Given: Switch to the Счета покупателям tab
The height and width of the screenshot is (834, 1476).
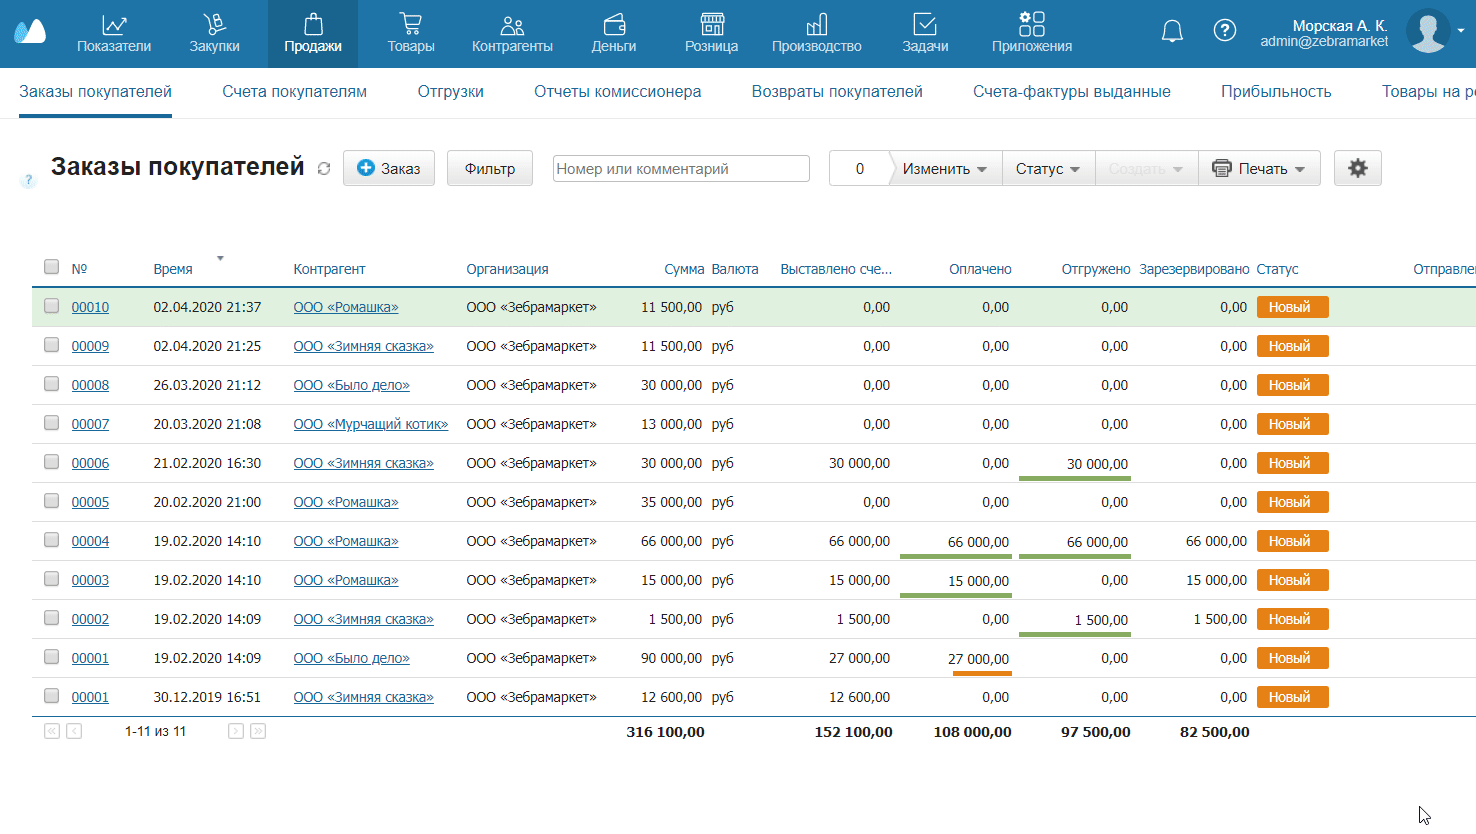Looking at the screenshot, I should pos(294,92).
